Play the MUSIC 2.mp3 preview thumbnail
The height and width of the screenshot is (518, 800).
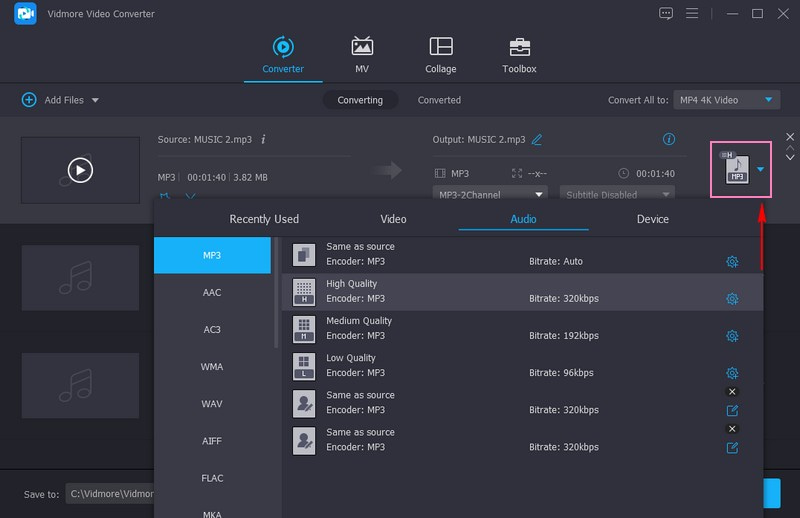click(80, 170)
